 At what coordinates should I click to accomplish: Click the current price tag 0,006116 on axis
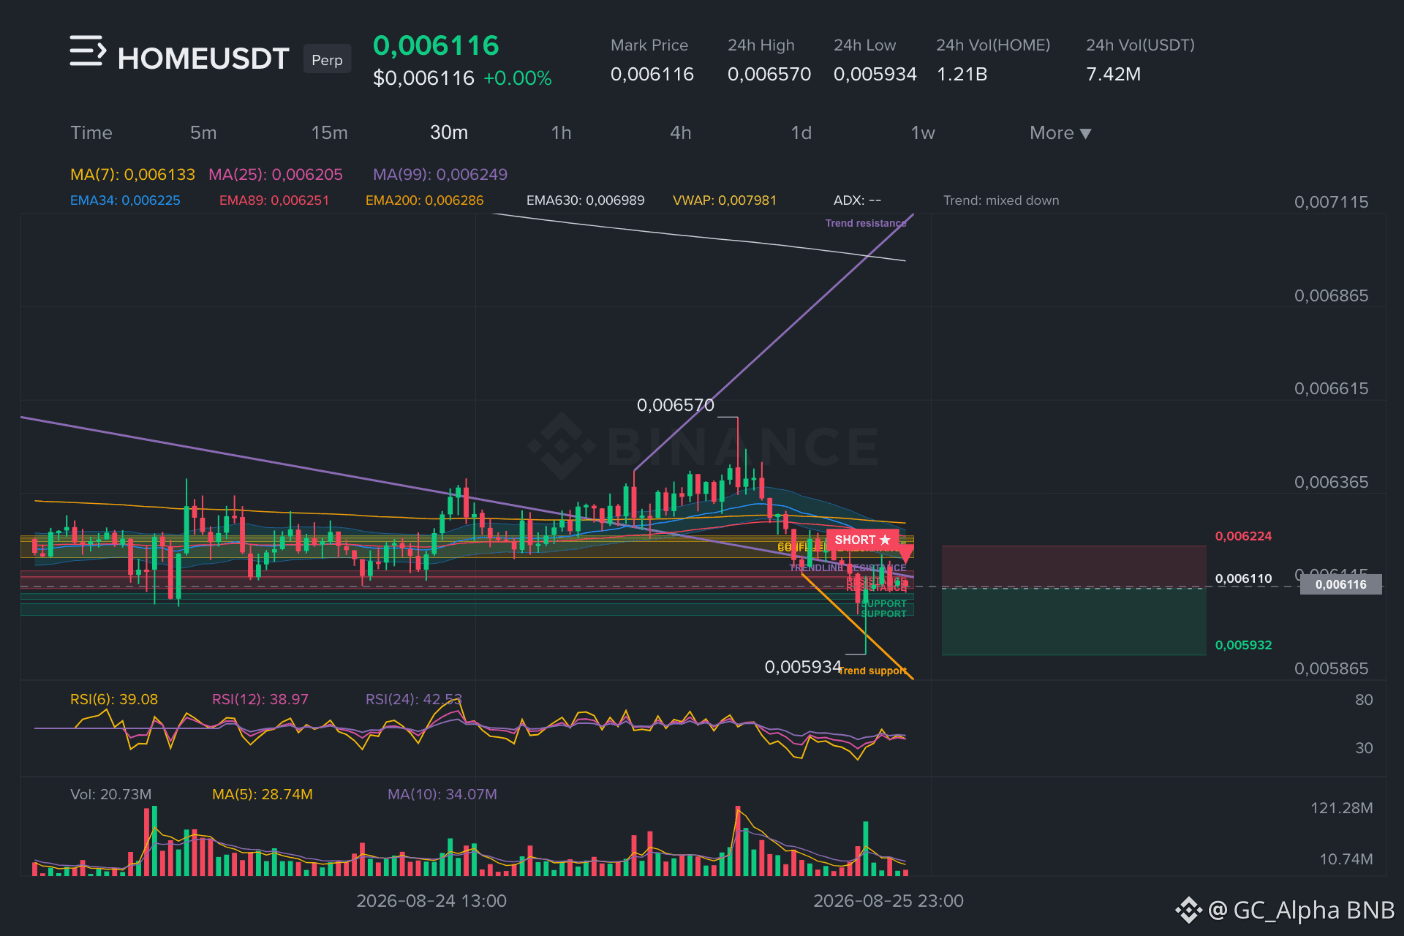click(x=1340, y=584)
